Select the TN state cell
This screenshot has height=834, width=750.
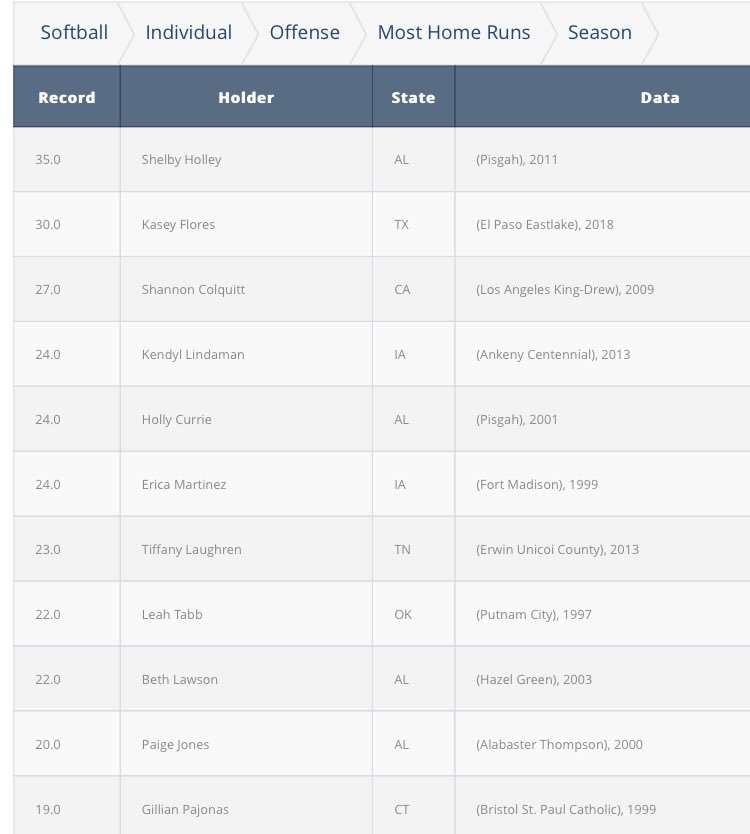pos(413,549)
